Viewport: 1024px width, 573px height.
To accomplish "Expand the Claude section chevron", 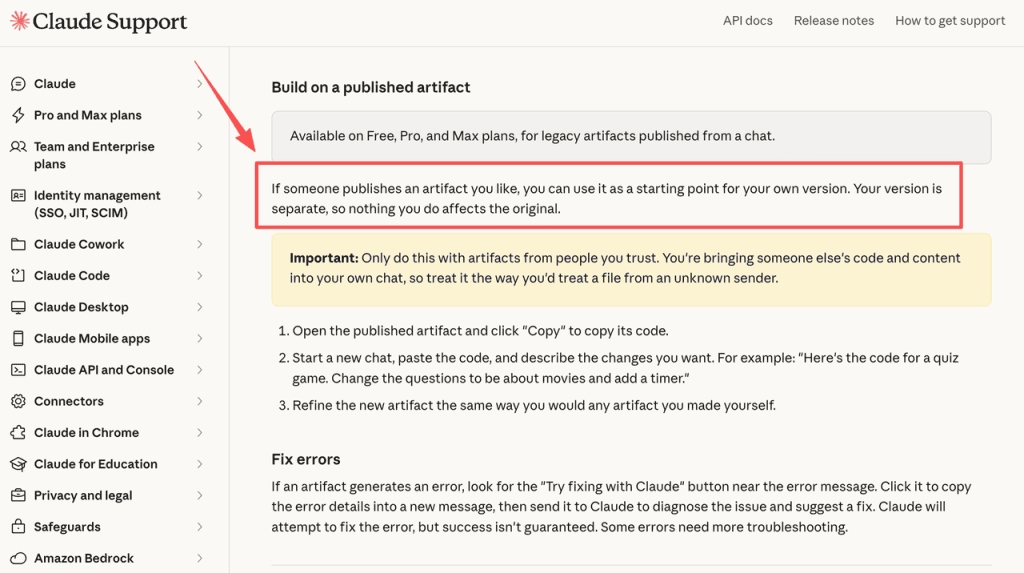I will 200,84.
